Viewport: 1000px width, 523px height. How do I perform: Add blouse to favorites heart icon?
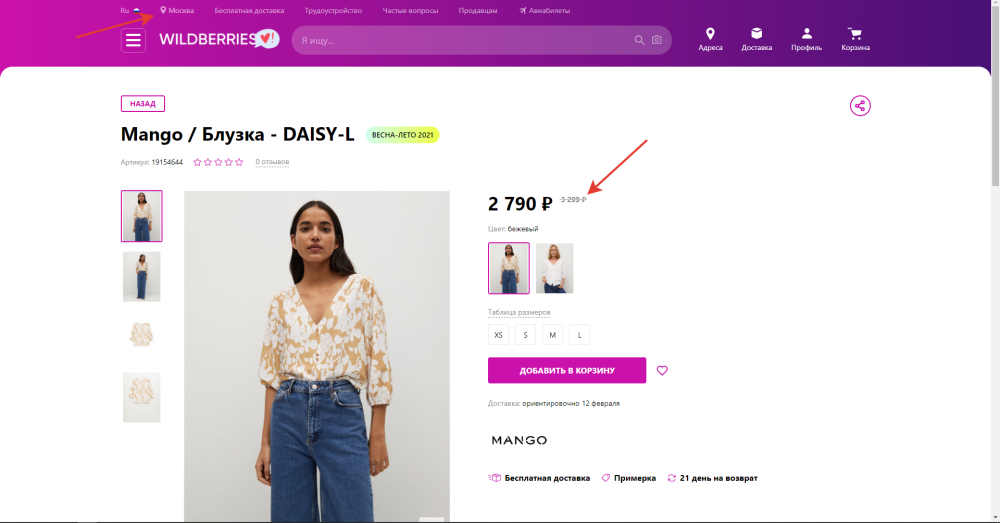(662, 371)
